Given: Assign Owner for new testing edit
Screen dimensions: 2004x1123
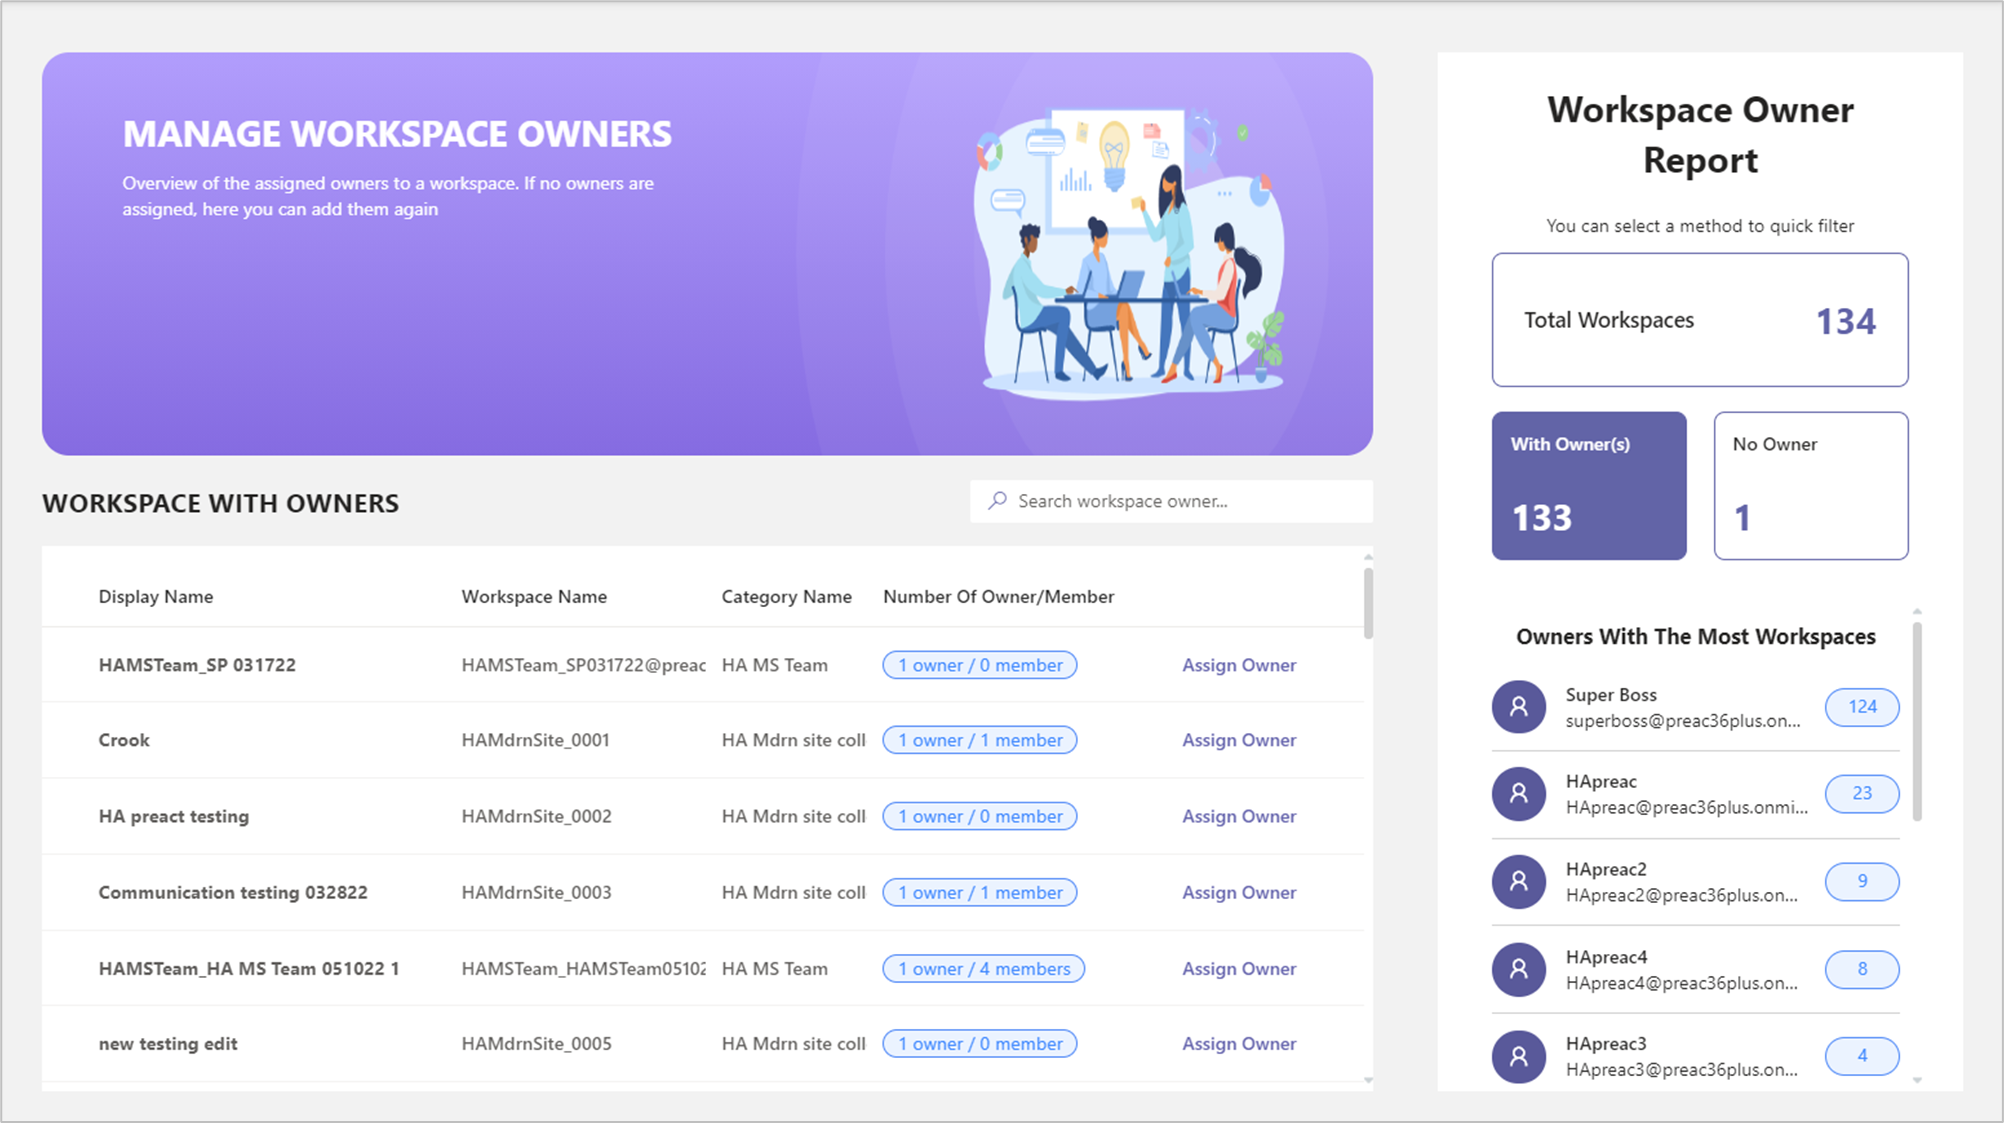Looking at the screenshot, I should tap(1238, 1044).
